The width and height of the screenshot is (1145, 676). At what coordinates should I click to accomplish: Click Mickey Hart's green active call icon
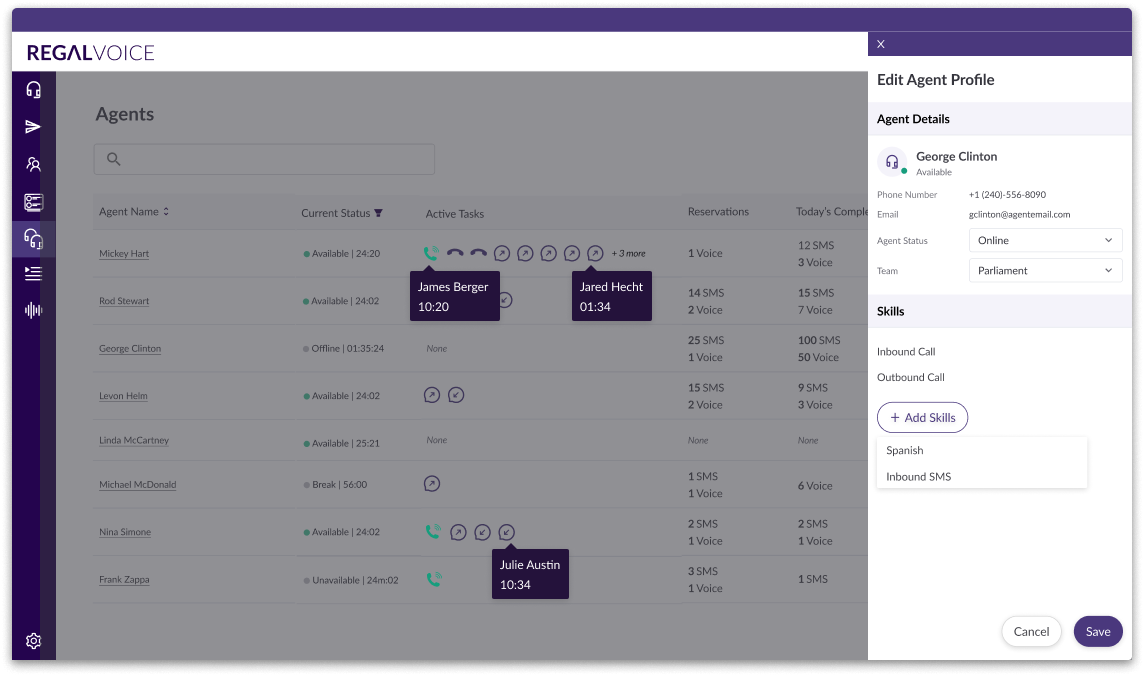432,253
